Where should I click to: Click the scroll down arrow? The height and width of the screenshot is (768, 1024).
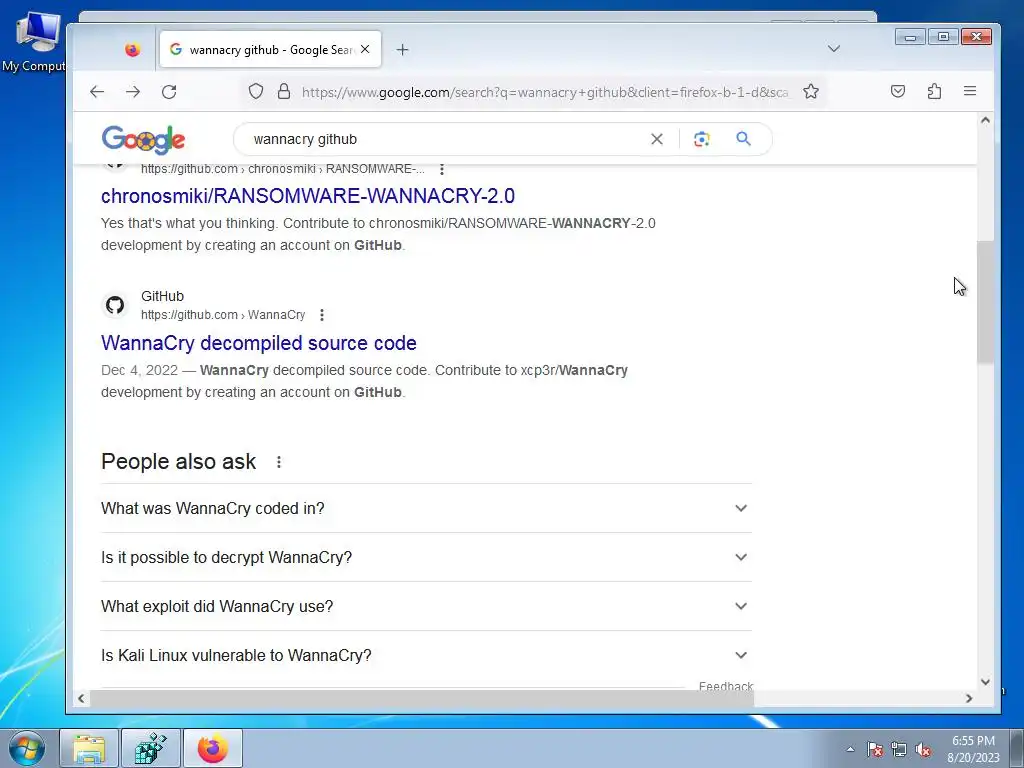985,682
